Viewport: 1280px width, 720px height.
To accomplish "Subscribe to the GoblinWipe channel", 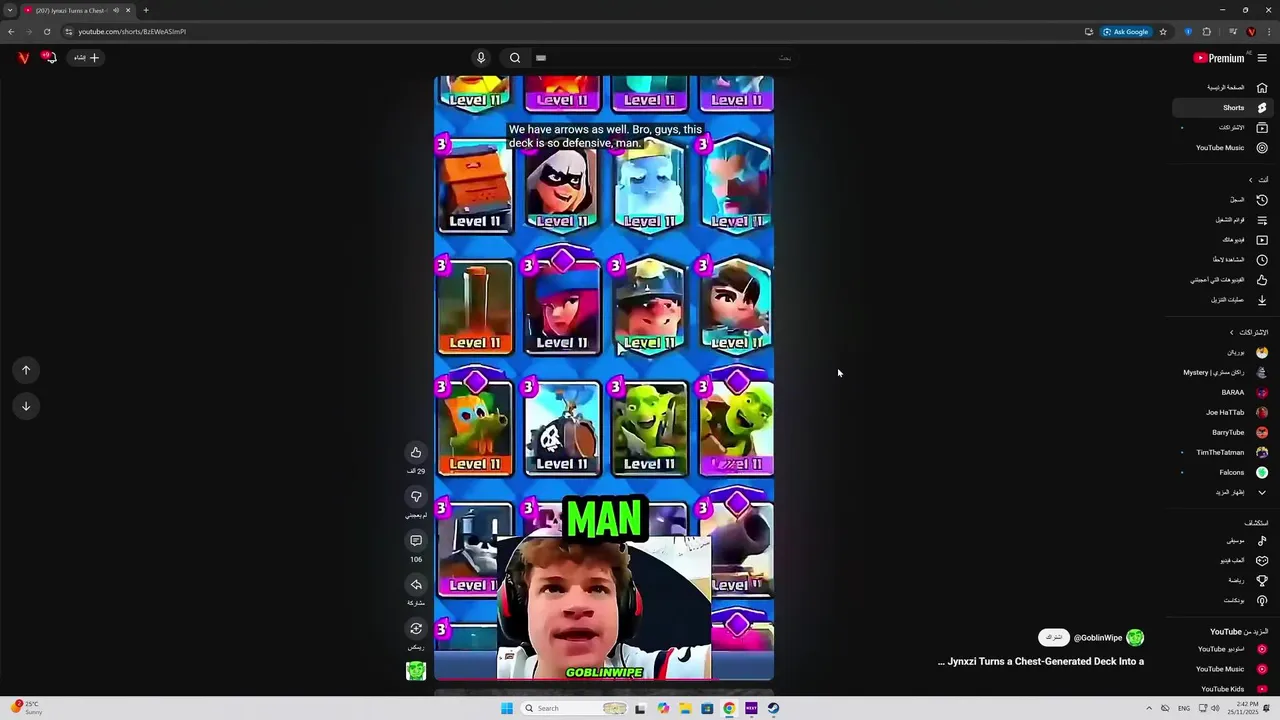I will [1053, 637].
